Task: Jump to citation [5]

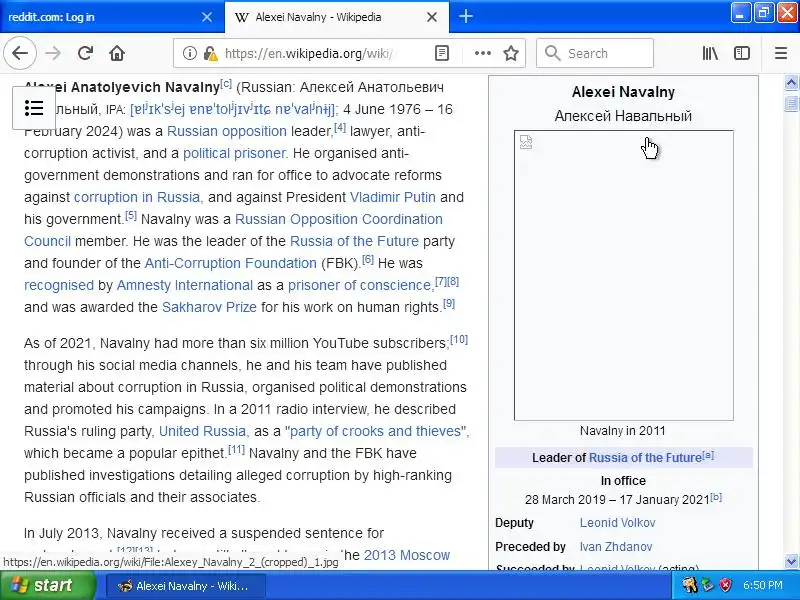Action: click(131, 215)
